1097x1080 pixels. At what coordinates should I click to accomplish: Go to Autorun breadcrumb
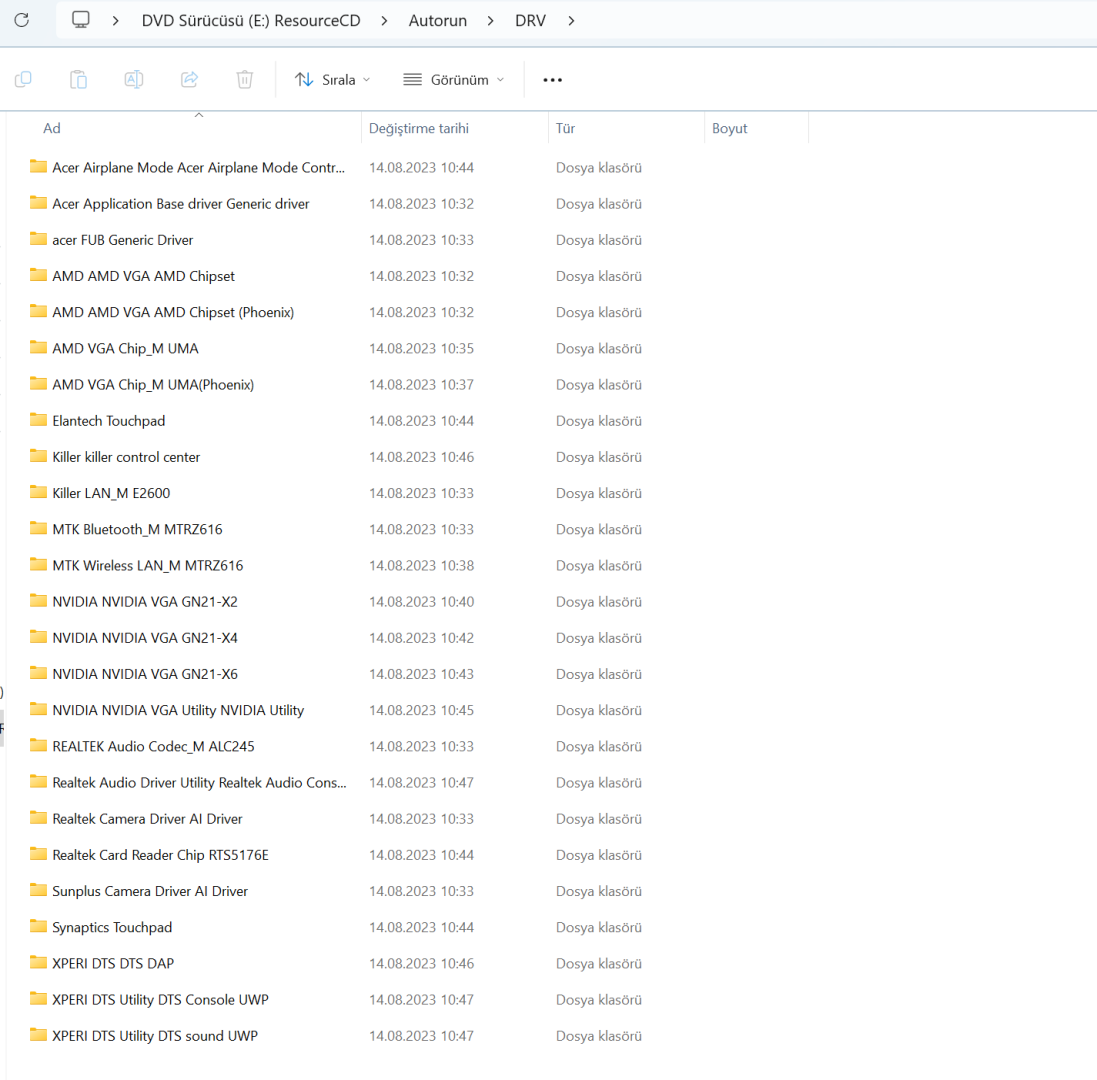click(438, 21)
